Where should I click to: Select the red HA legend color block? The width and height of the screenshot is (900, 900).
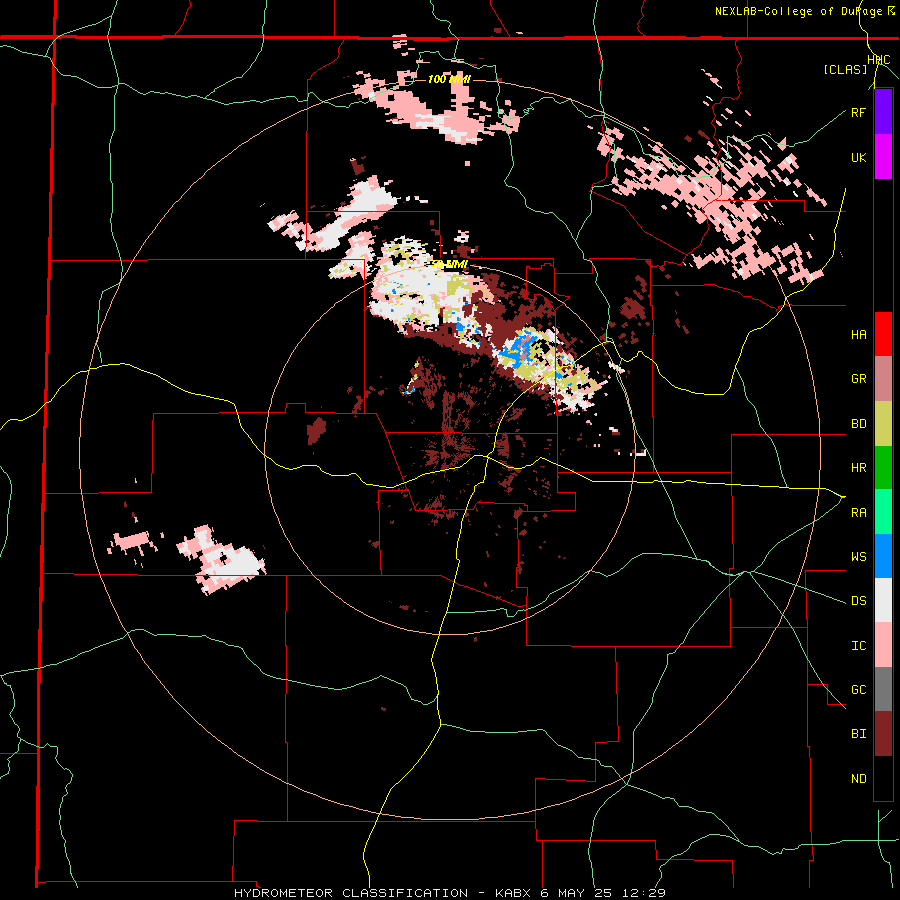point(883,334)
